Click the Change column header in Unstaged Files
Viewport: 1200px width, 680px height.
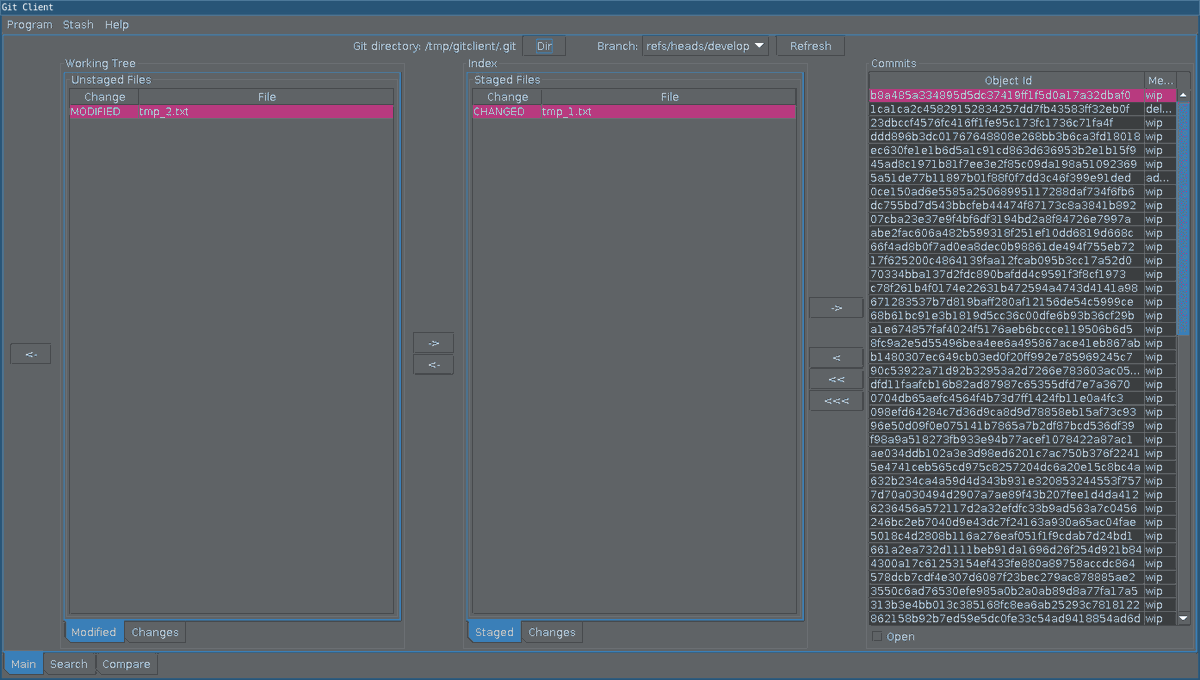point(105,97)
